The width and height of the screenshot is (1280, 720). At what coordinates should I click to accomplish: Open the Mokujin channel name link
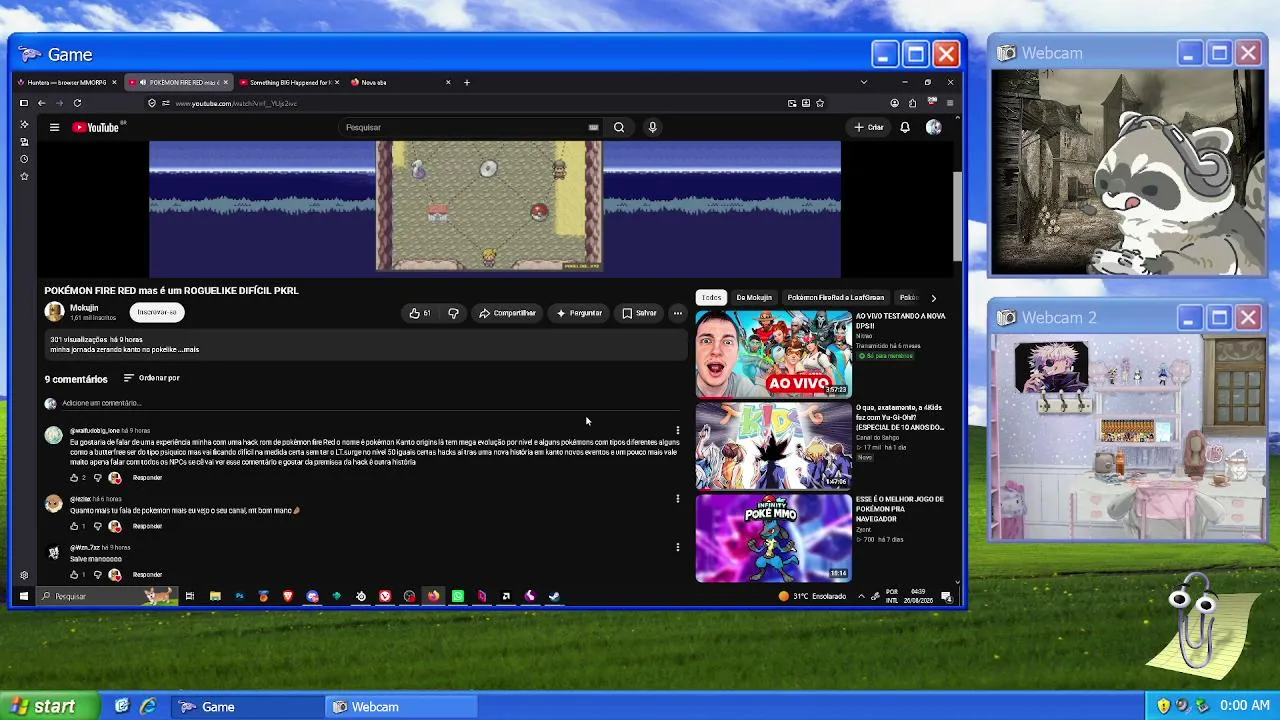(x=84, y=308)
